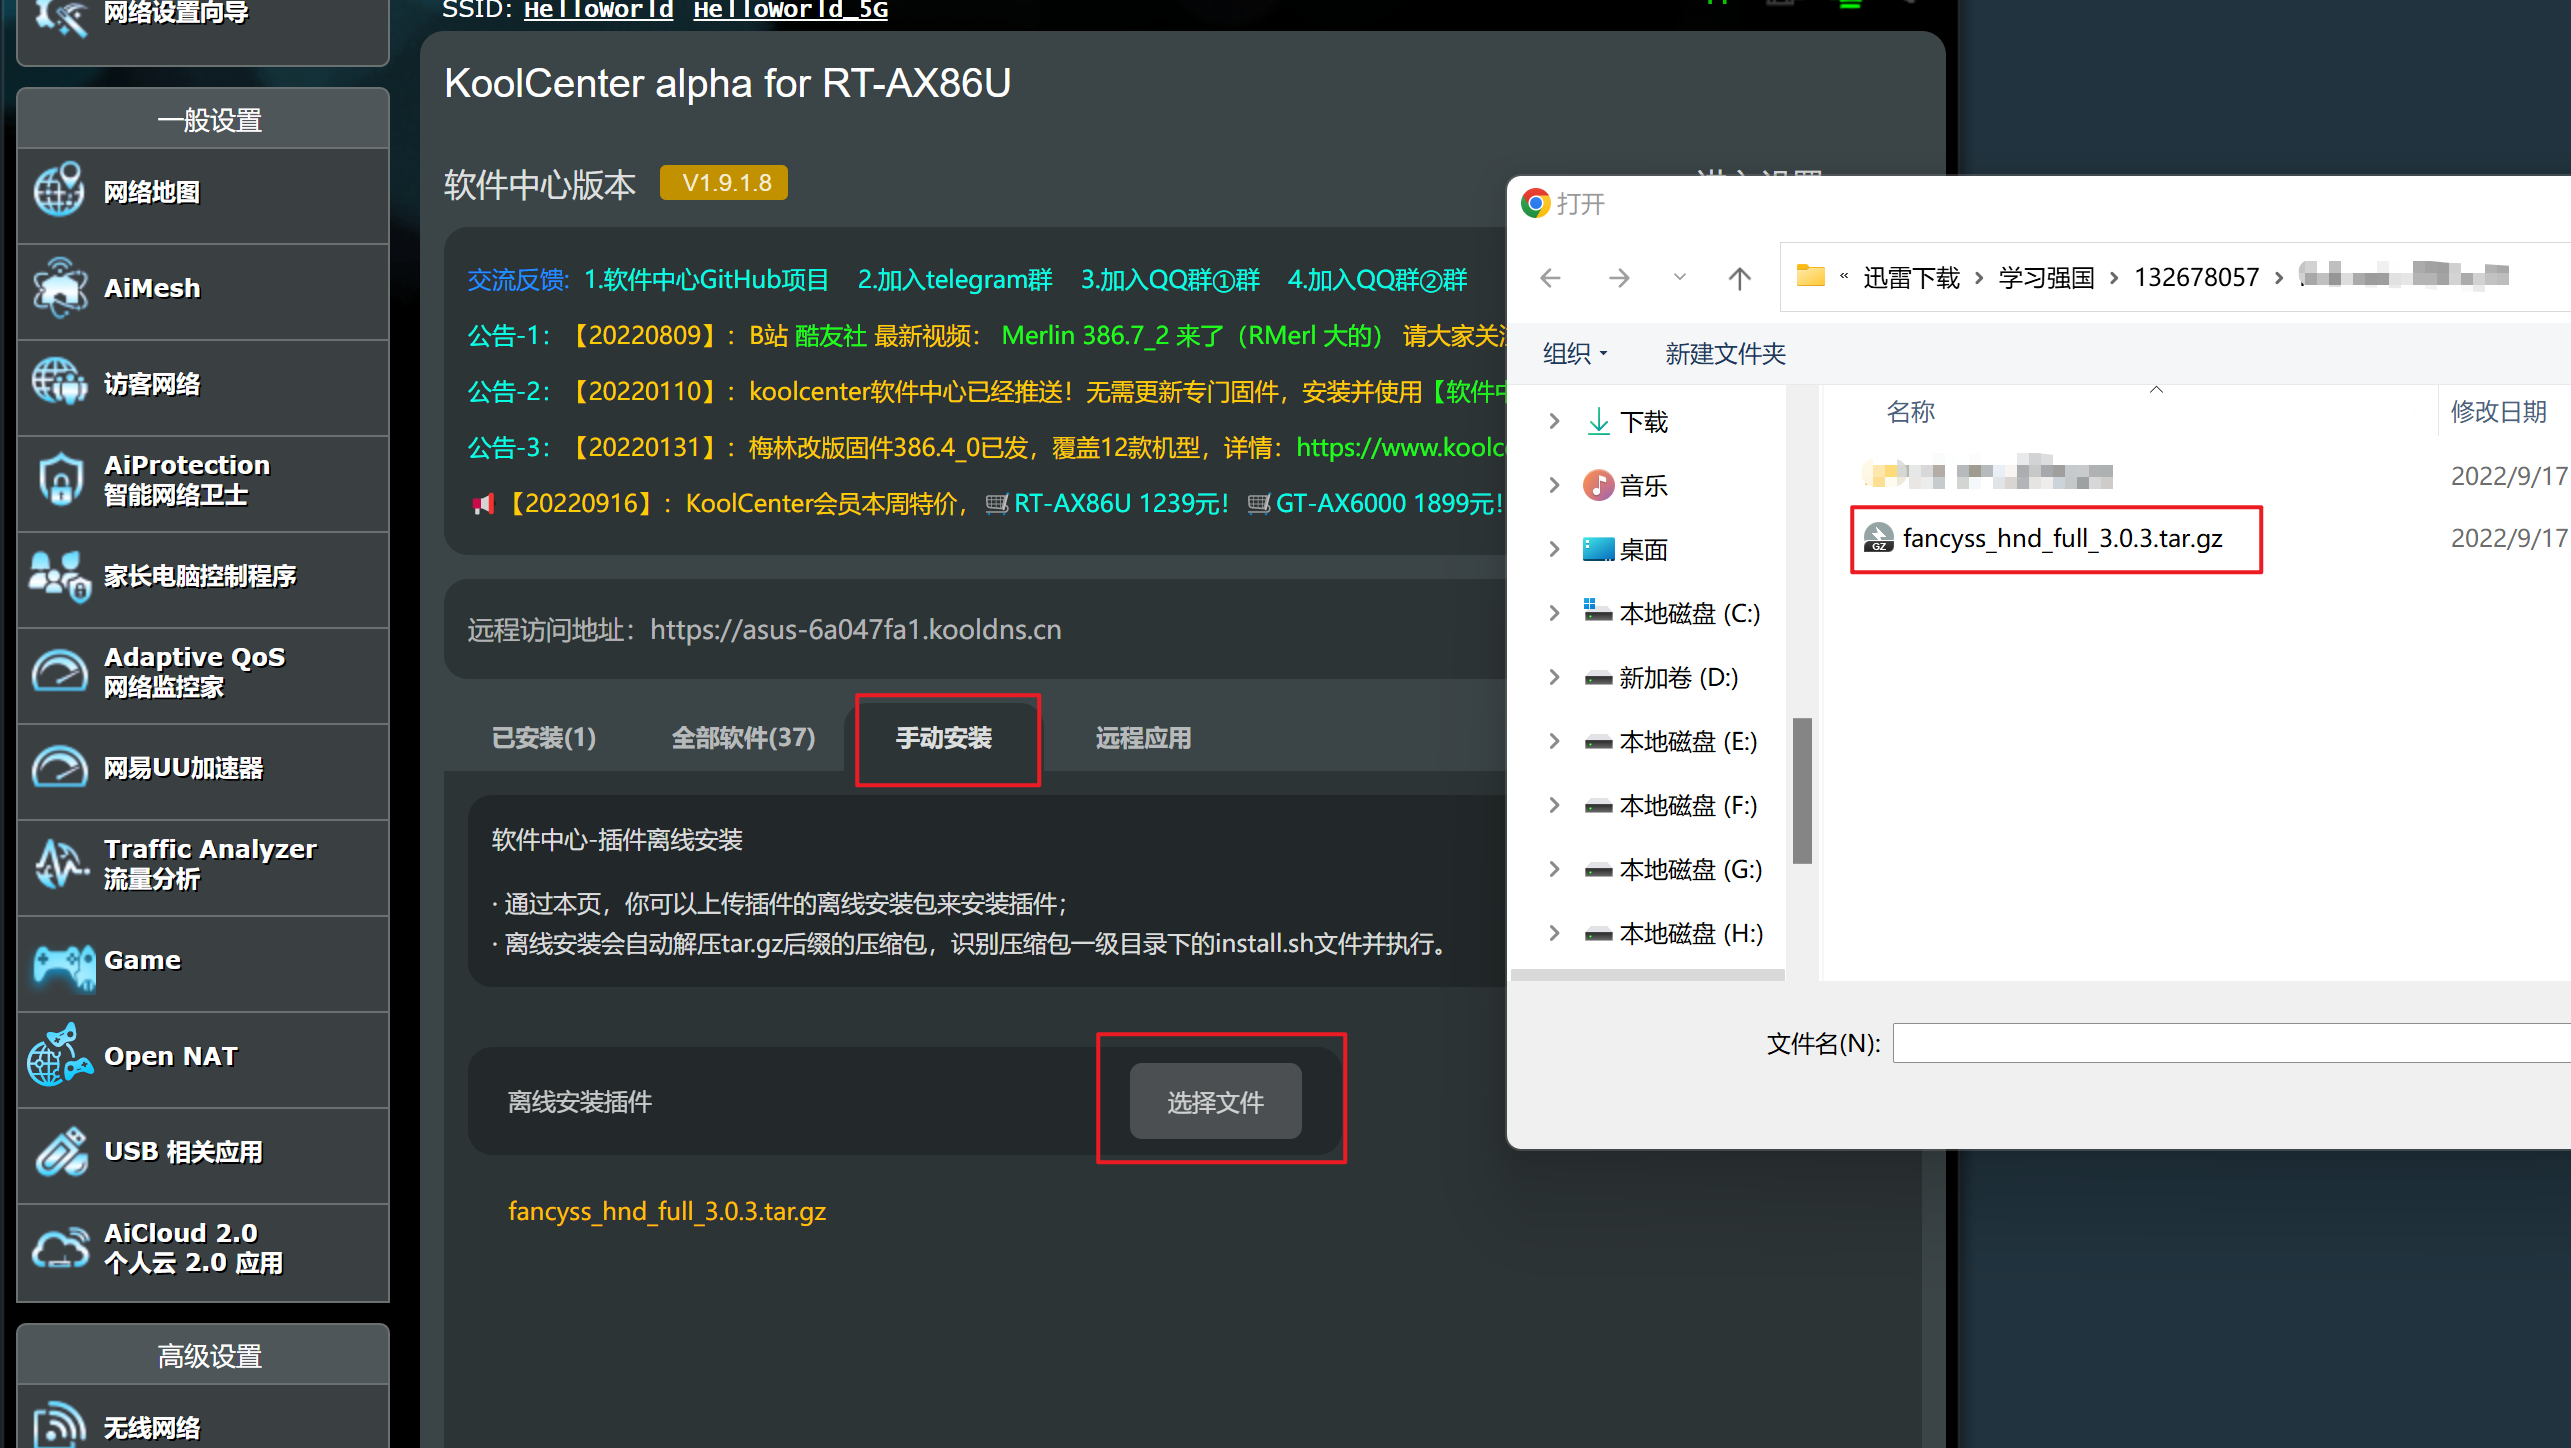
Task: Expand the 下载 tree node
Action: (1554, 421)
